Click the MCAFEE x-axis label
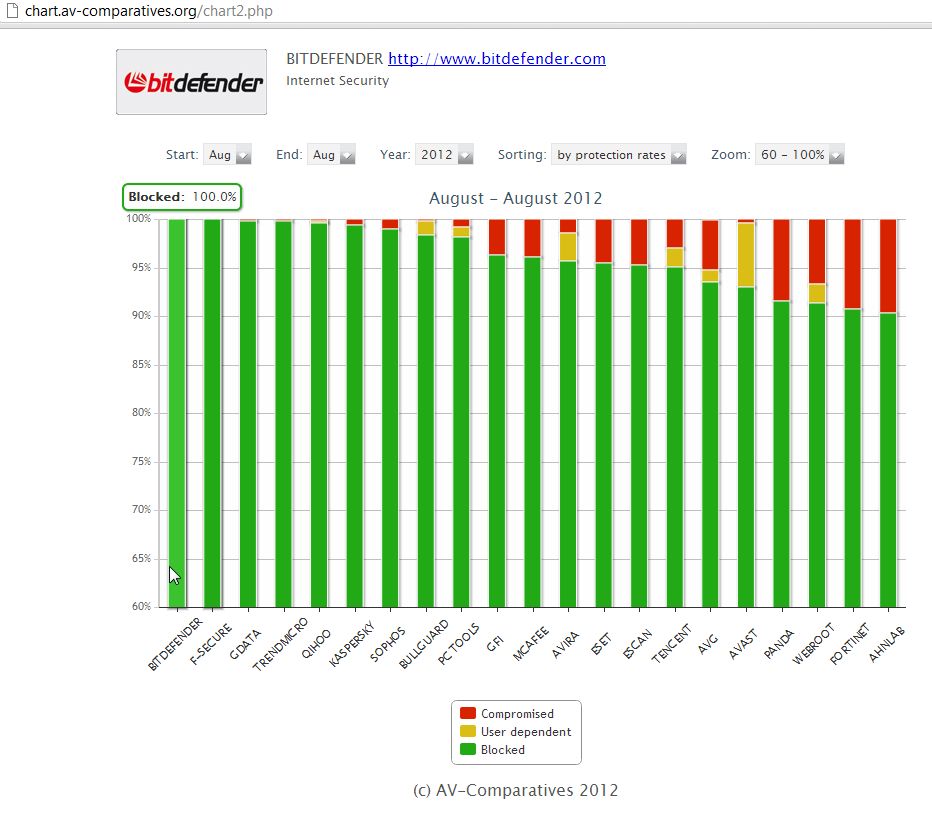The image size is (932, 817). coord(531,643)
